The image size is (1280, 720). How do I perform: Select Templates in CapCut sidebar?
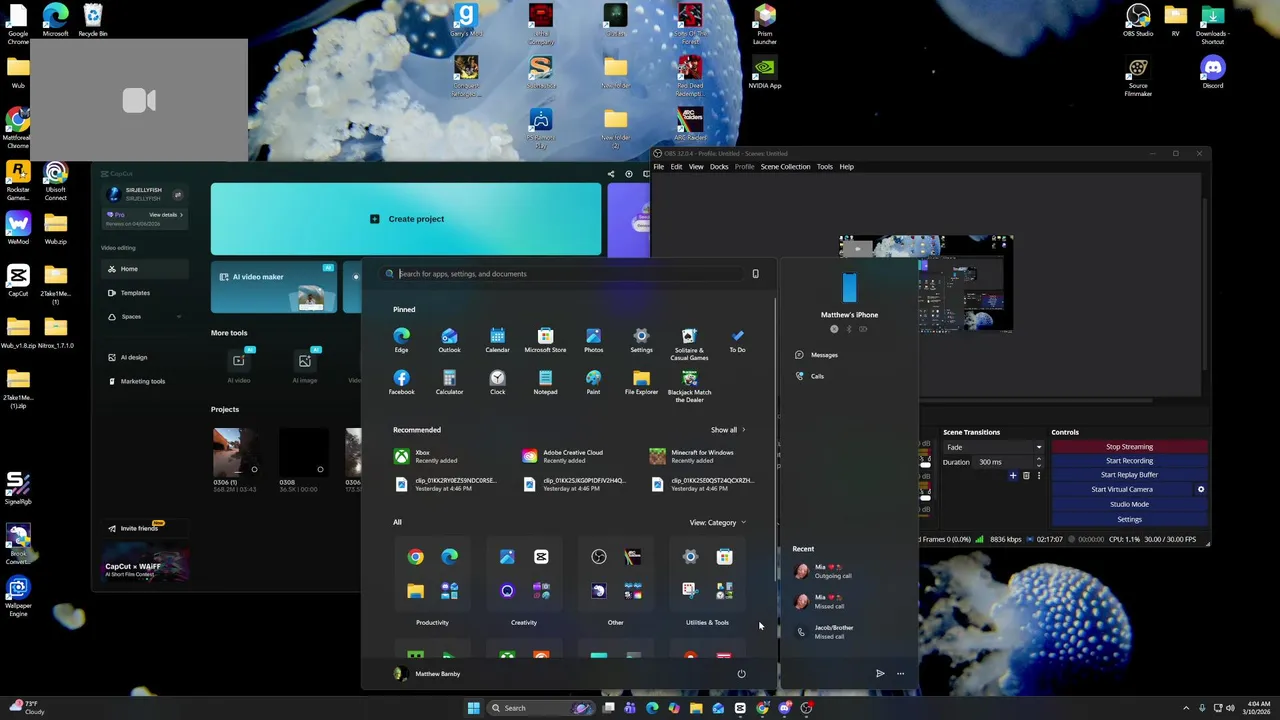(x=145, y=293)
